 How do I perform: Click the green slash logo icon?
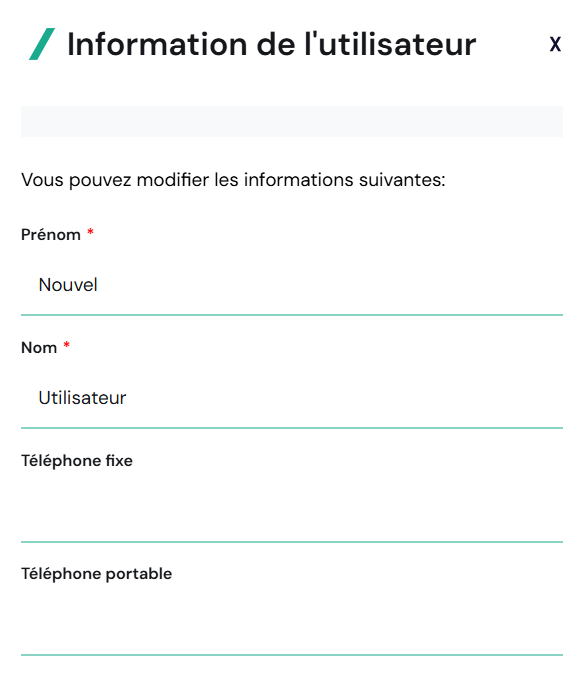point(42,44)
